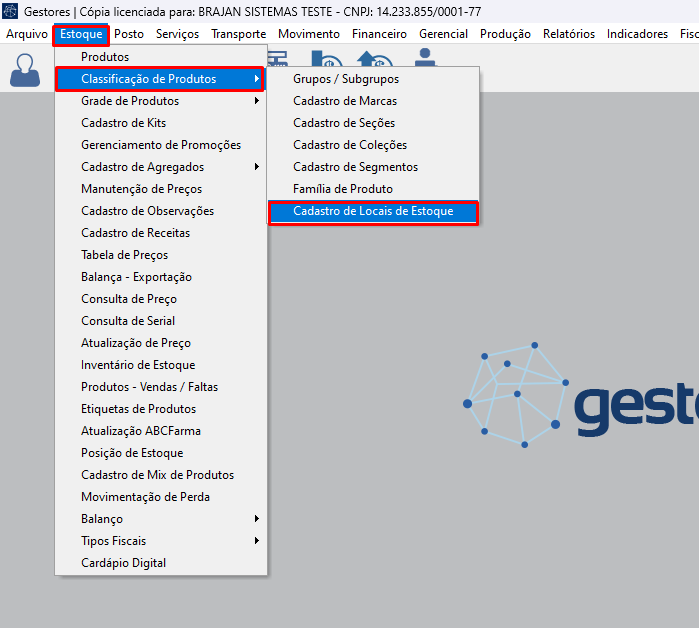Viewport: 699px width, 628px height.
Task: Select Cardápio Digital option
Action: [x=123, y=563]
